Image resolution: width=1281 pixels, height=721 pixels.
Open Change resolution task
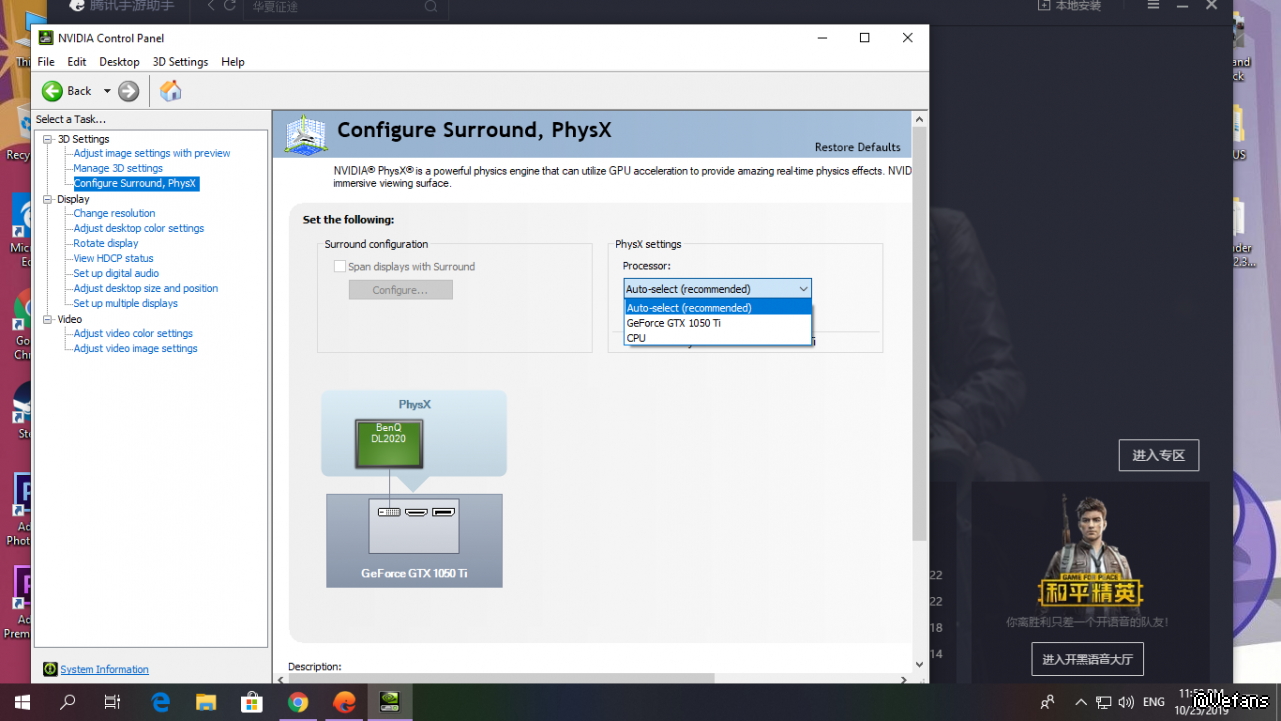tap(114, 213)
